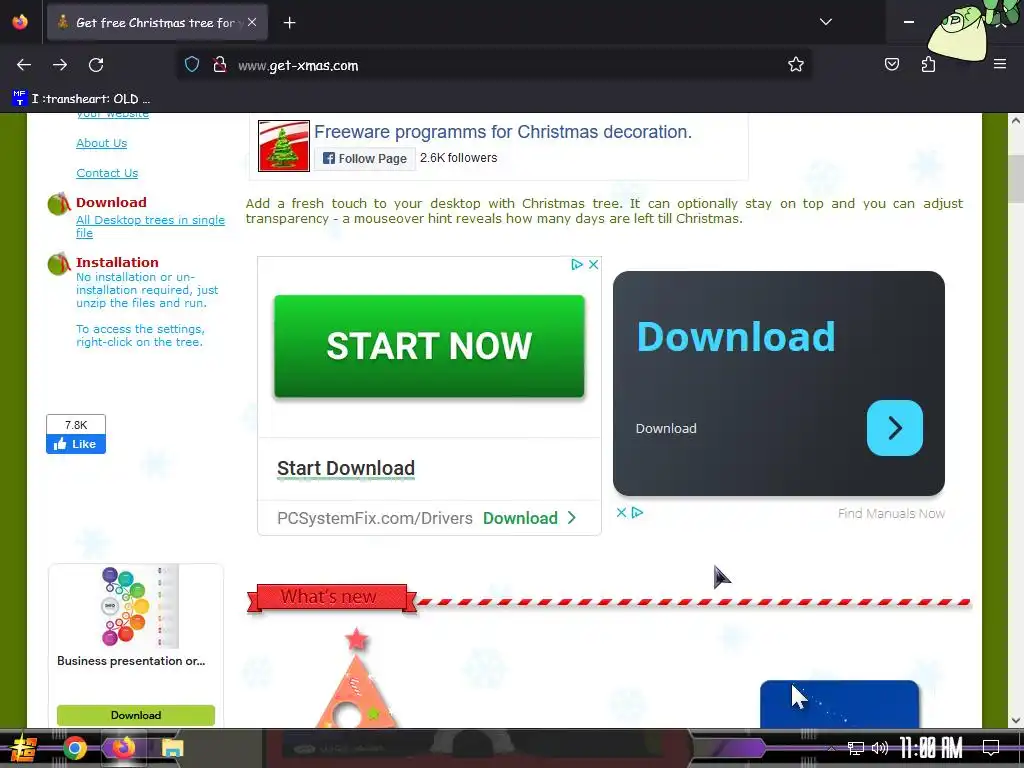Viewport: 1024px width, 768px height.
Task: Open the insecure connection padlock icon
Action: (x=220, y=65)
